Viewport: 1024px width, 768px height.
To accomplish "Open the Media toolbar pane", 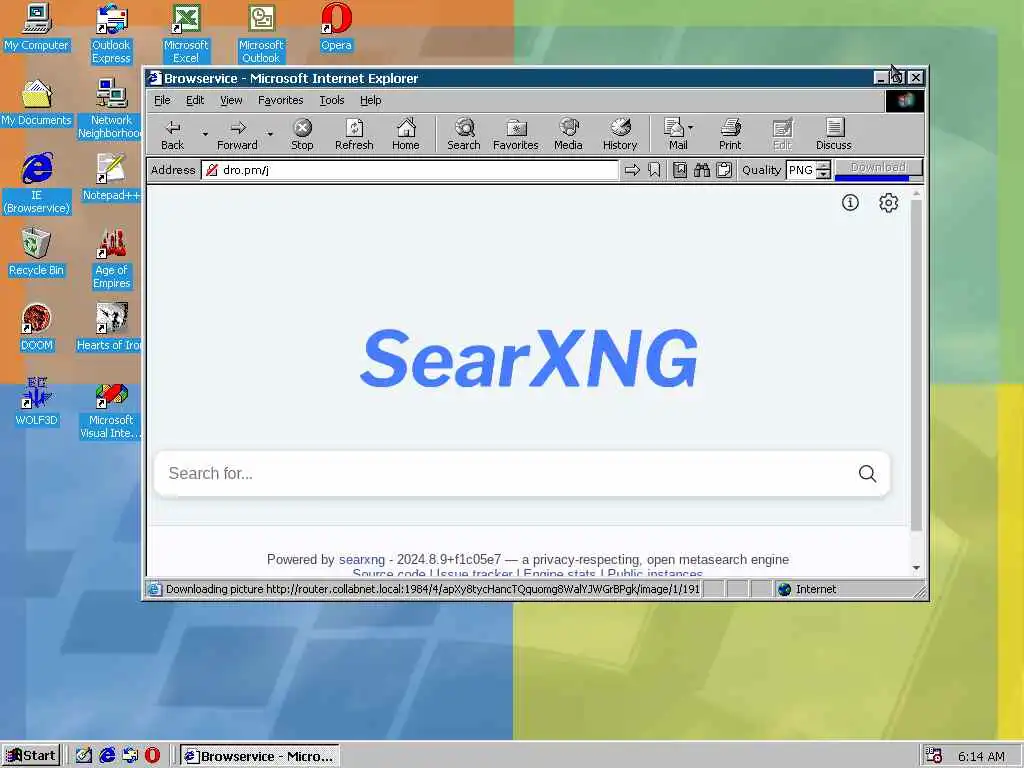I will 568,135.
